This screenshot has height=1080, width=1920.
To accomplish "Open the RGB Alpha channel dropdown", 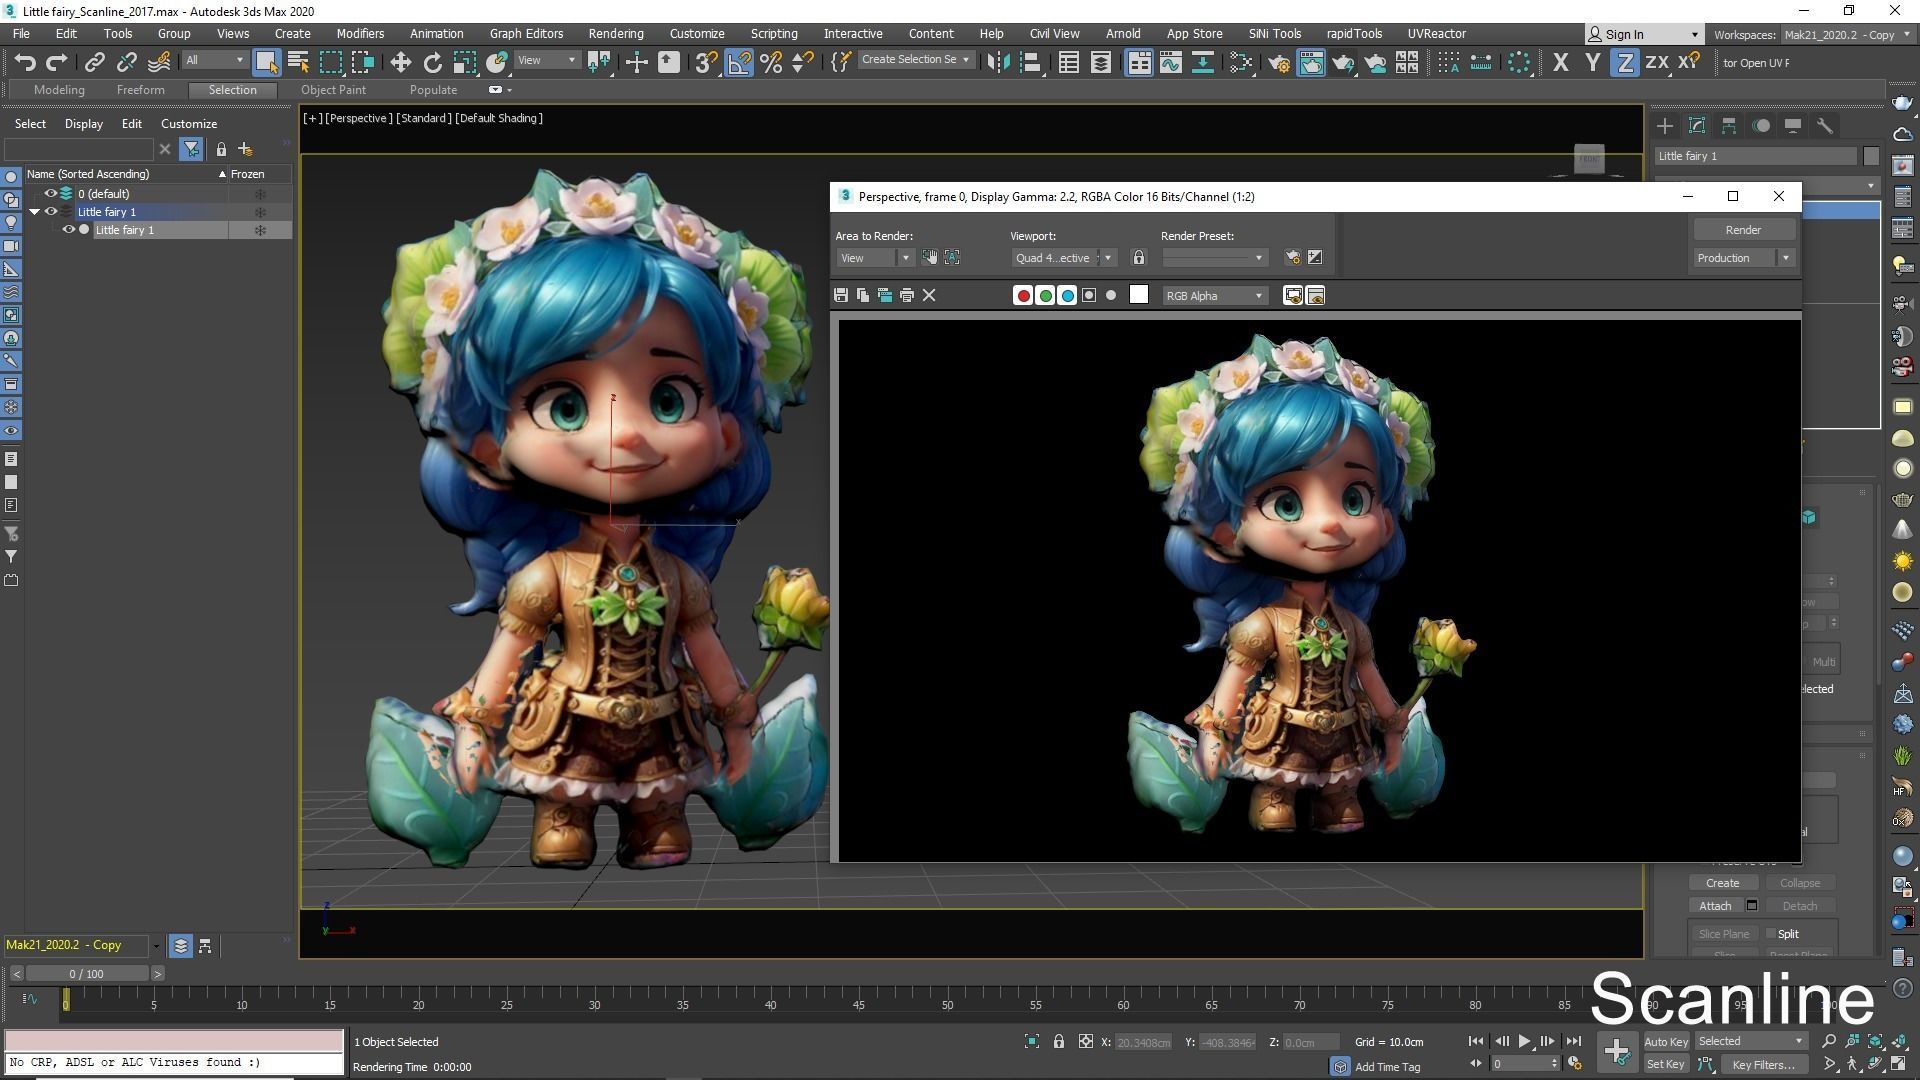I will coord(1214,296).
